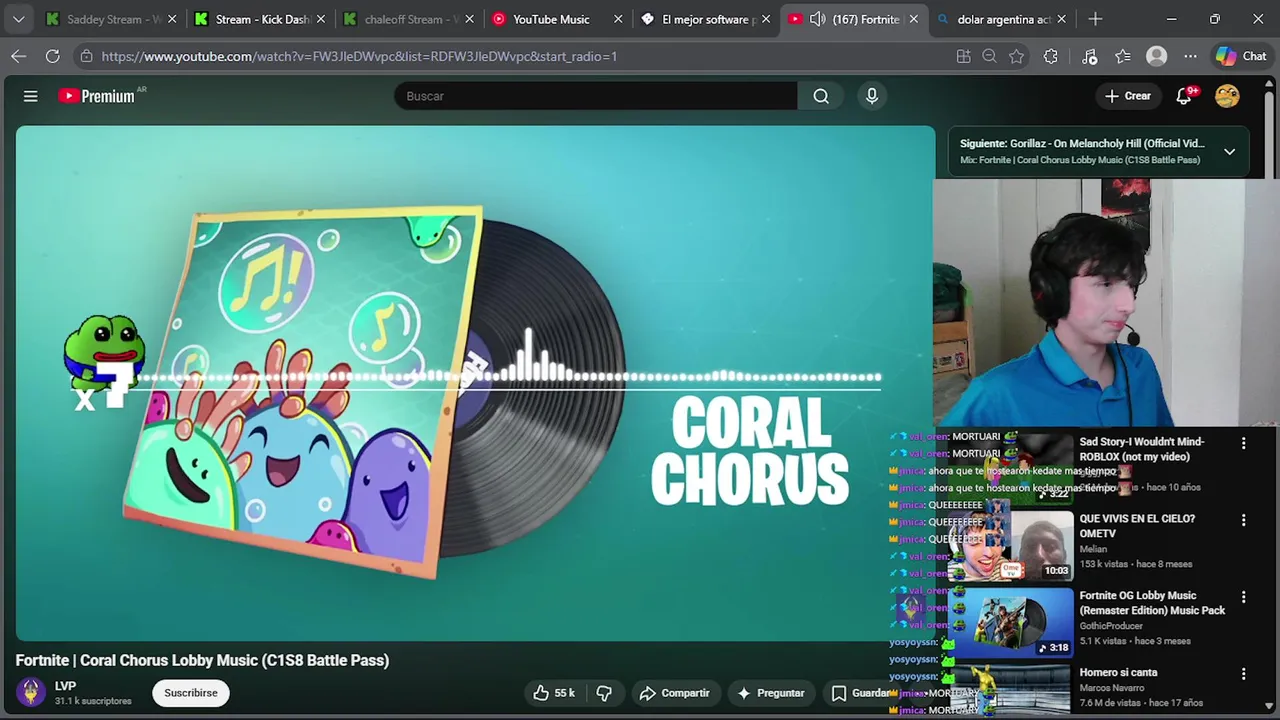Open the 3:18 Fortnite OG Lobby thumbnail
Screen dimensions: 1280x720
1011,622
